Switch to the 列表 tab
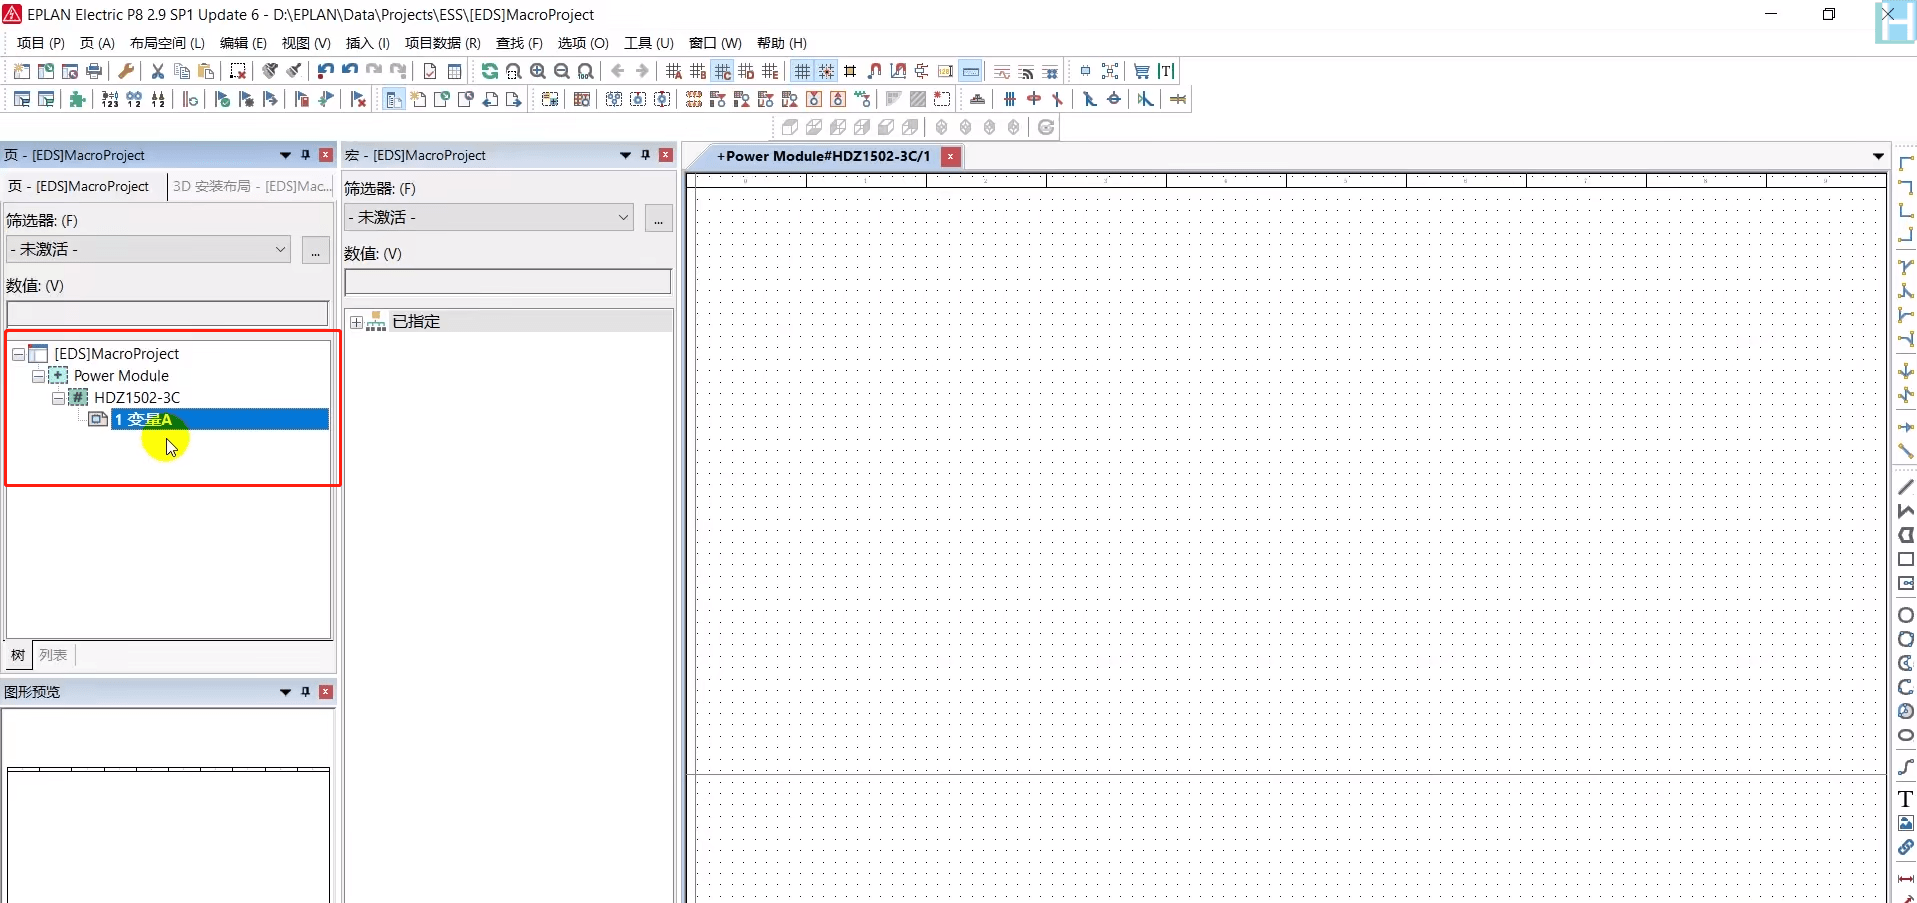Screen dimensions: 1917x903 click(x=53, y=655)
